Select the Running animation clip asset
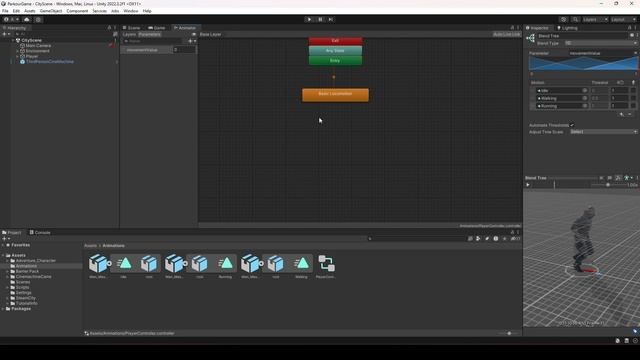 [x=225, y=267]
